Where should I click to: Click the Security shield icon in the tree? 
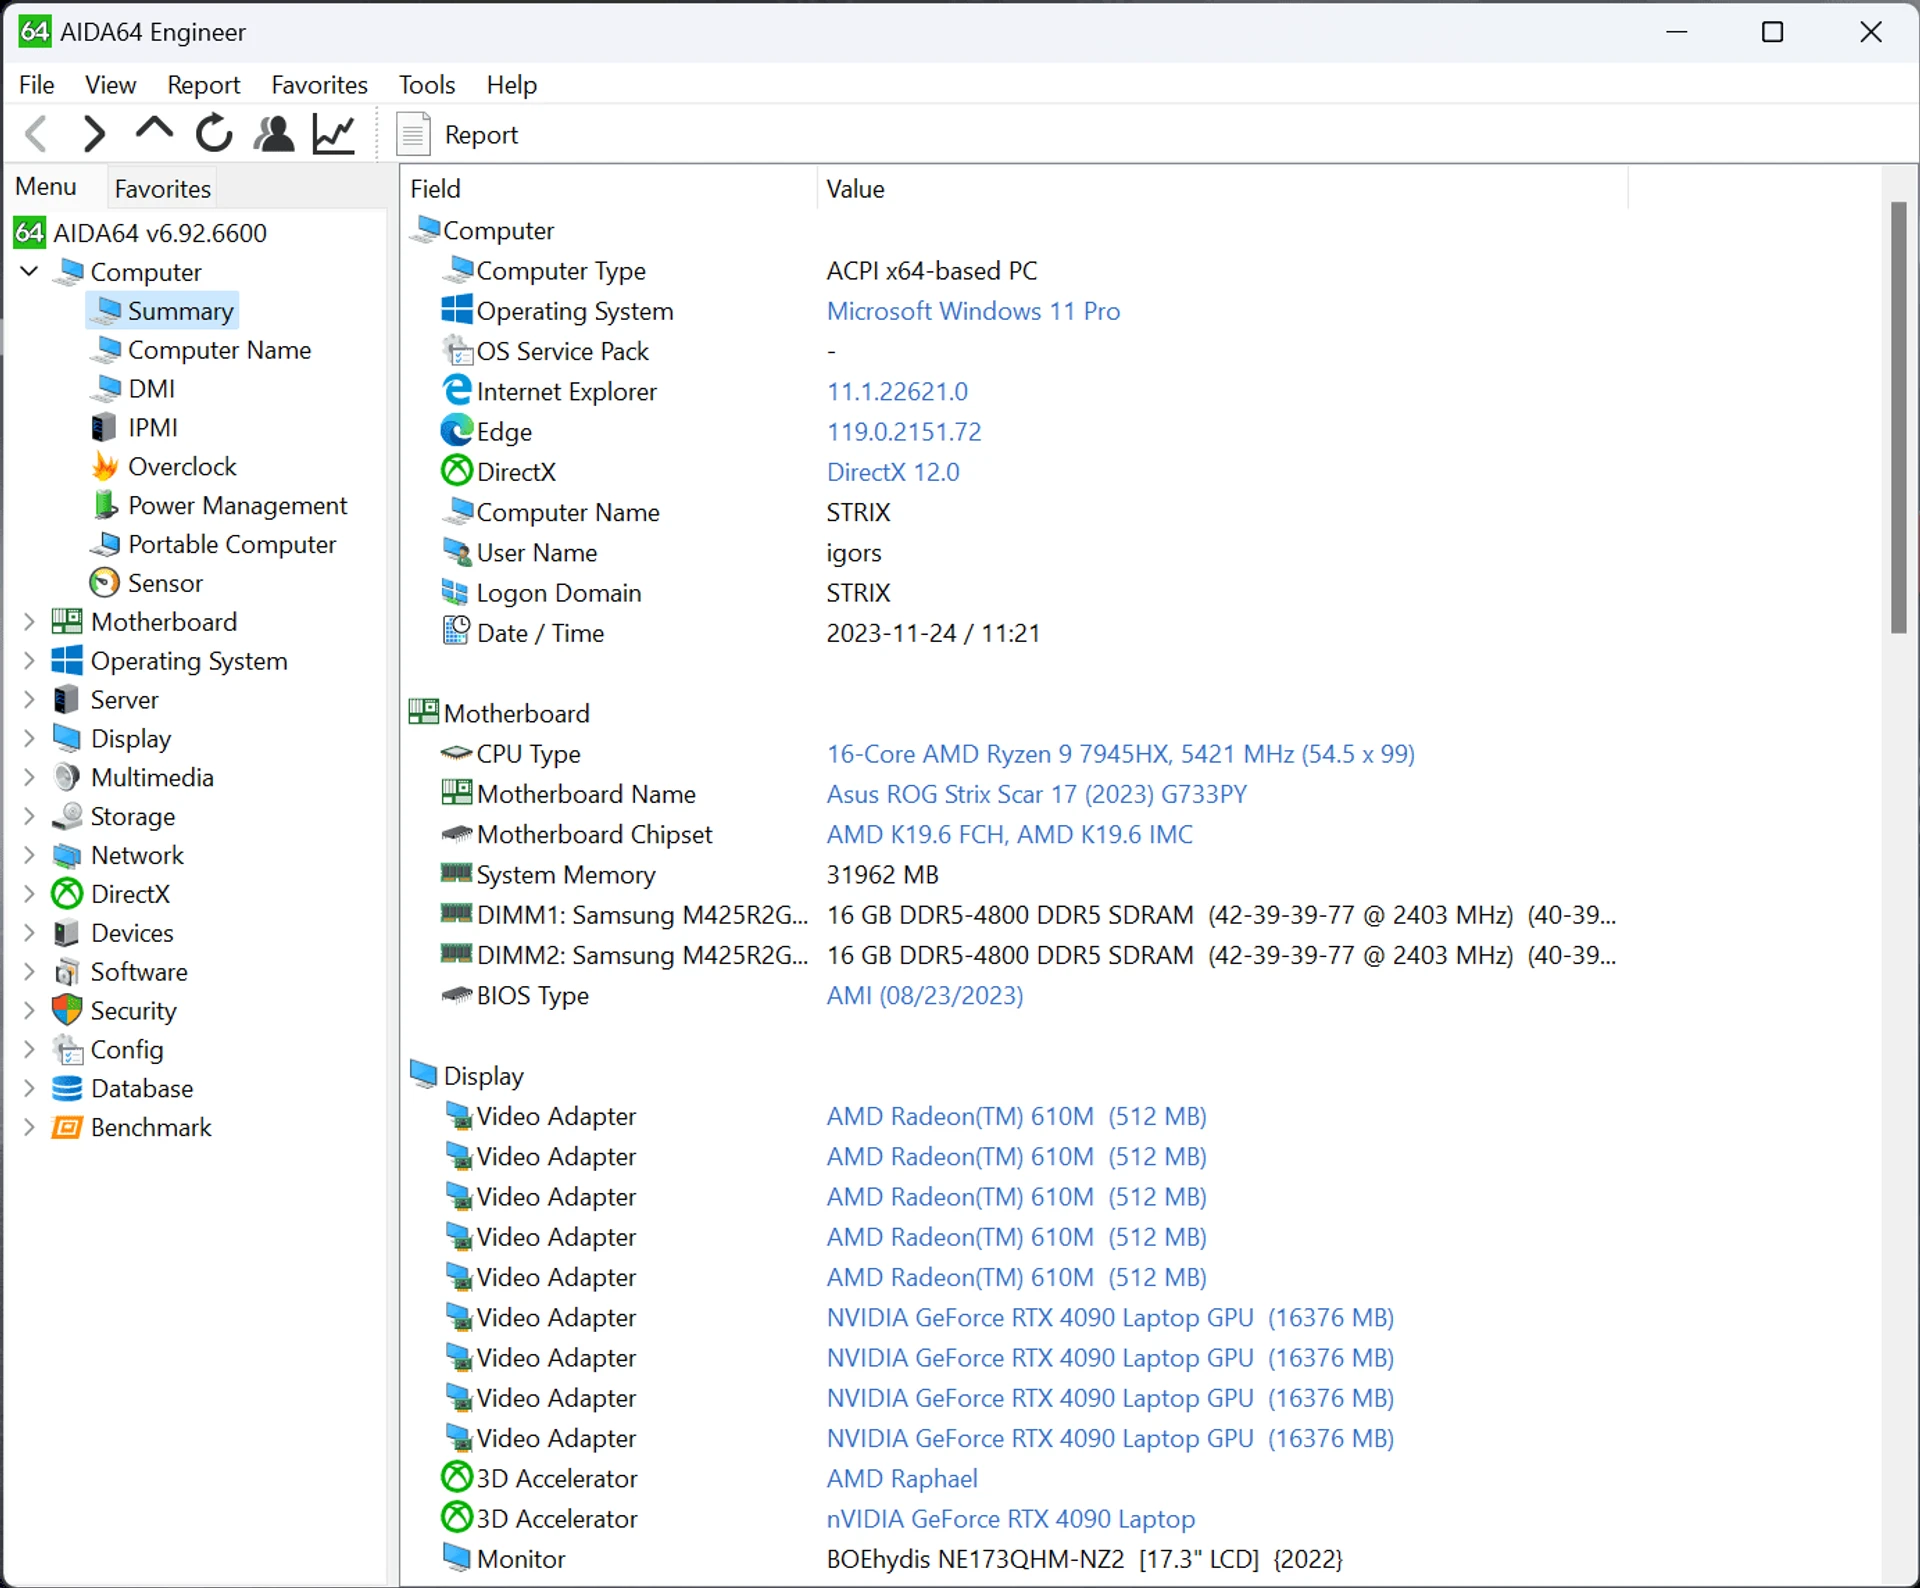67,1010
